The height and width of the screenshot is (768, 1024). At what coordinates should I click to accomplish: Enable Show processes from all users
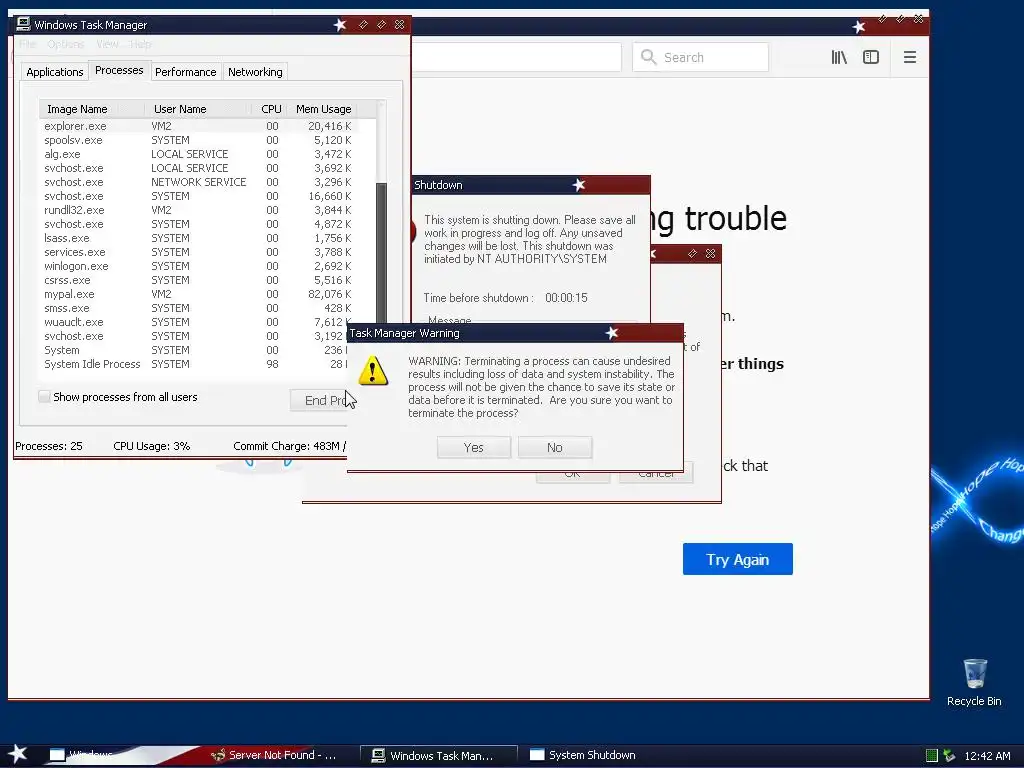(x=44, y=396)
